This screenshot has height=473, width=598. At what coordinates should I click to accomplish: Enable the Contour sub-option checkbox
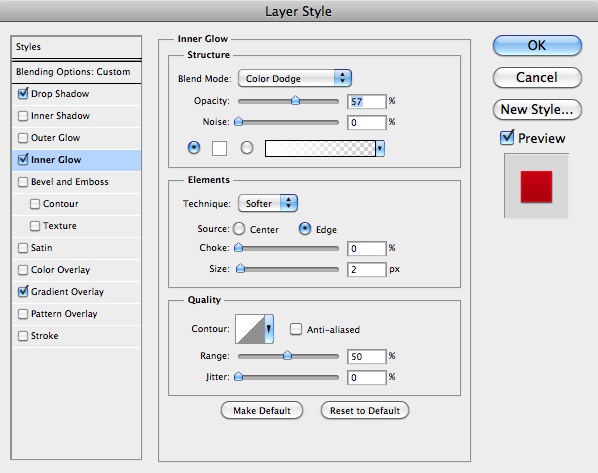tap(35, 204)
